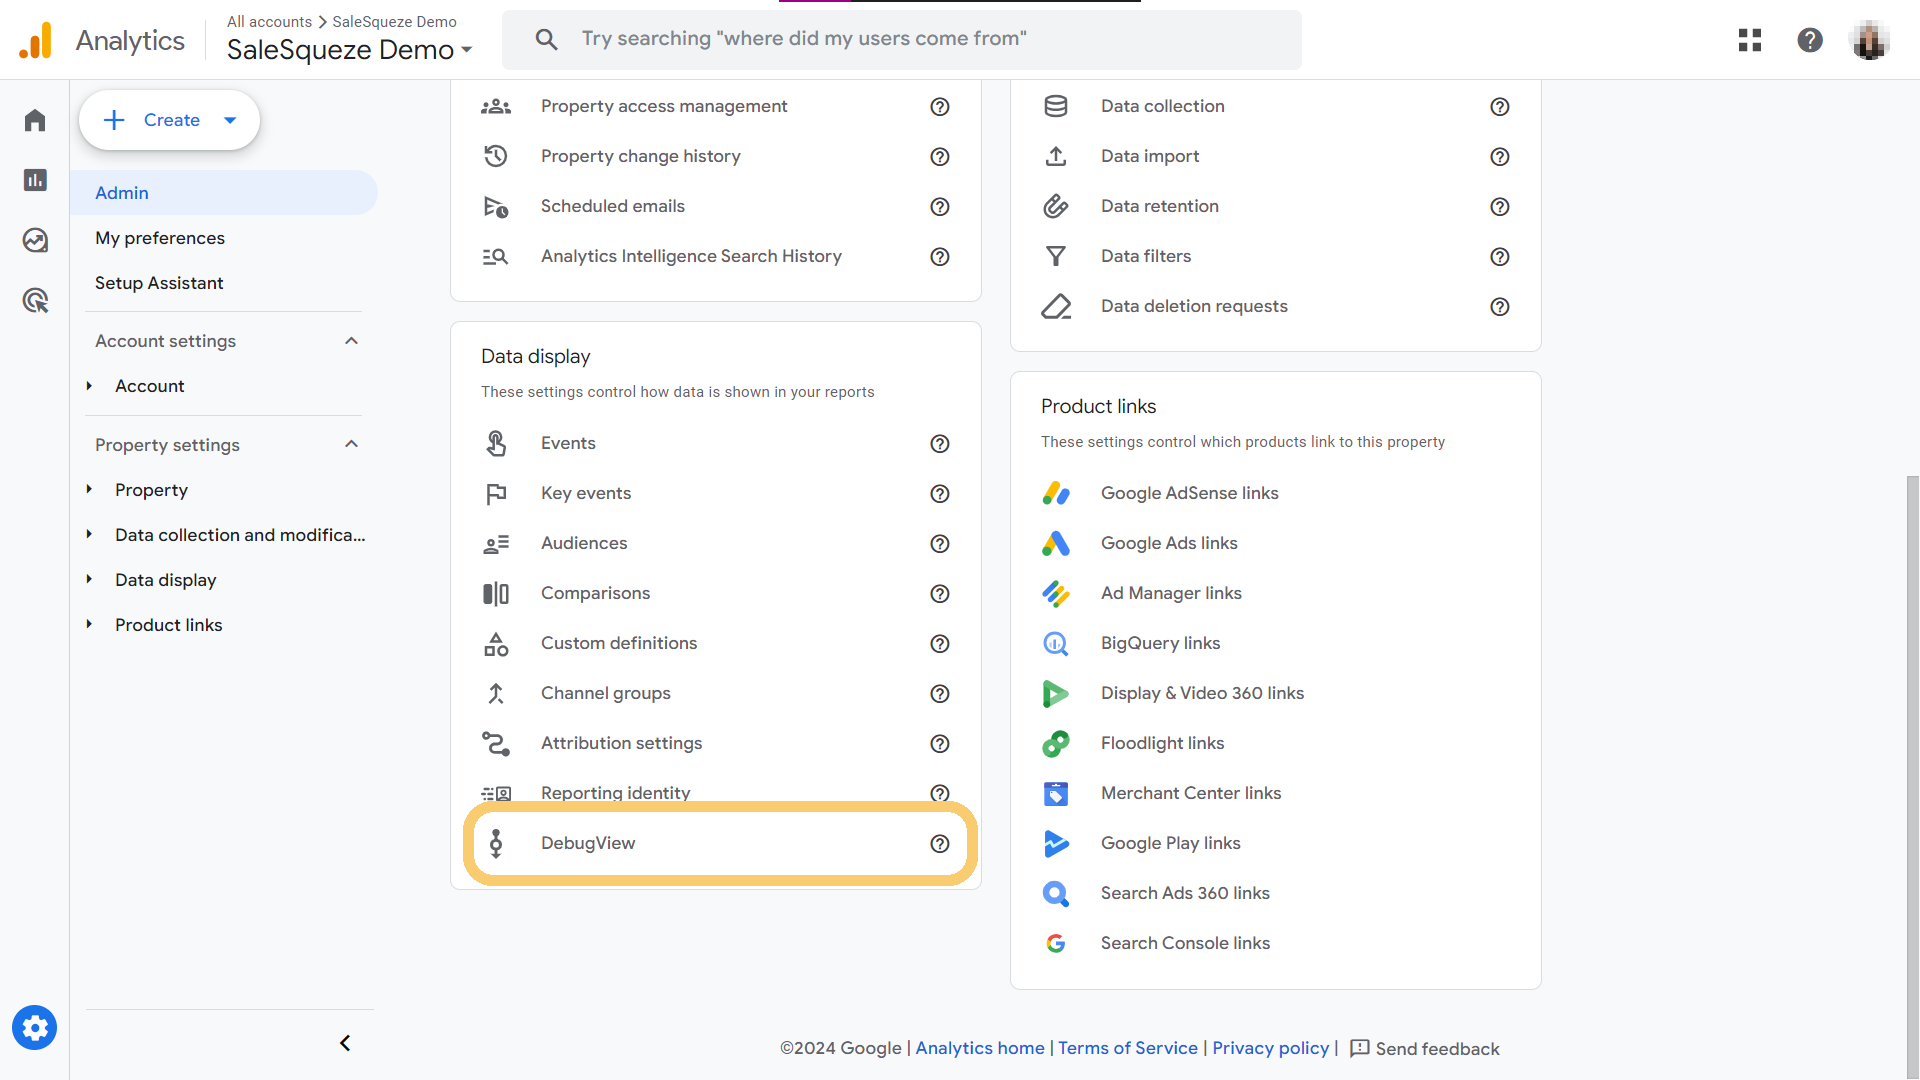Open the Create button dropdown arrow
The height and width of the screenshot is (1080, 1920).
(230, 120)
